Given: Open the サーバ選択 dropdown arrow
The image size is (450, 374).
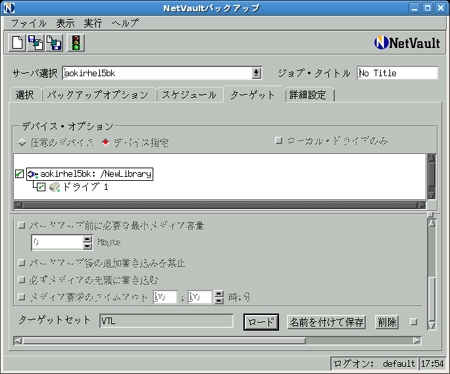Looking at the screenshot, I should click(256, 73).
